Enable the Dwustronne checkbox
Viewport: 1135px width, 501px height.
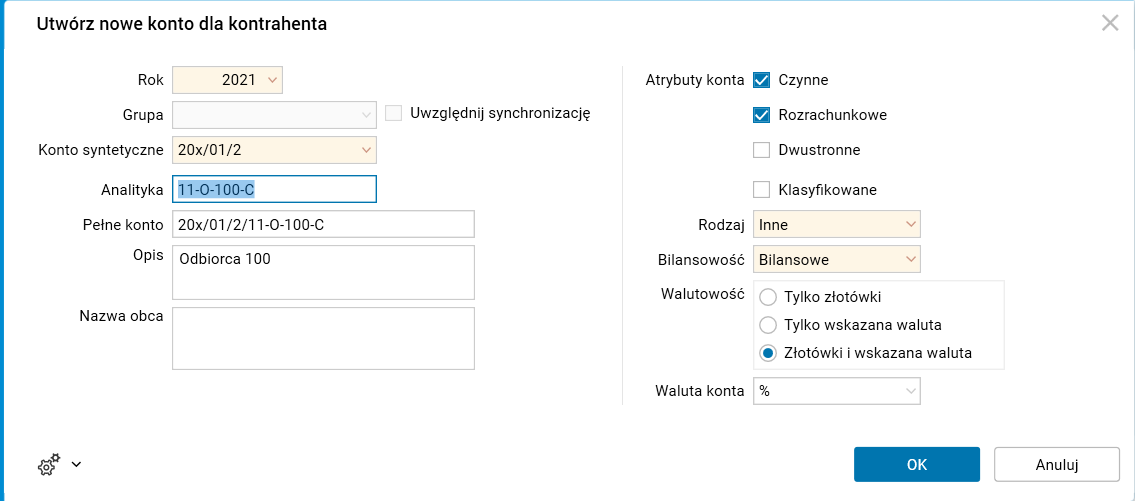(x=762, y=150)
